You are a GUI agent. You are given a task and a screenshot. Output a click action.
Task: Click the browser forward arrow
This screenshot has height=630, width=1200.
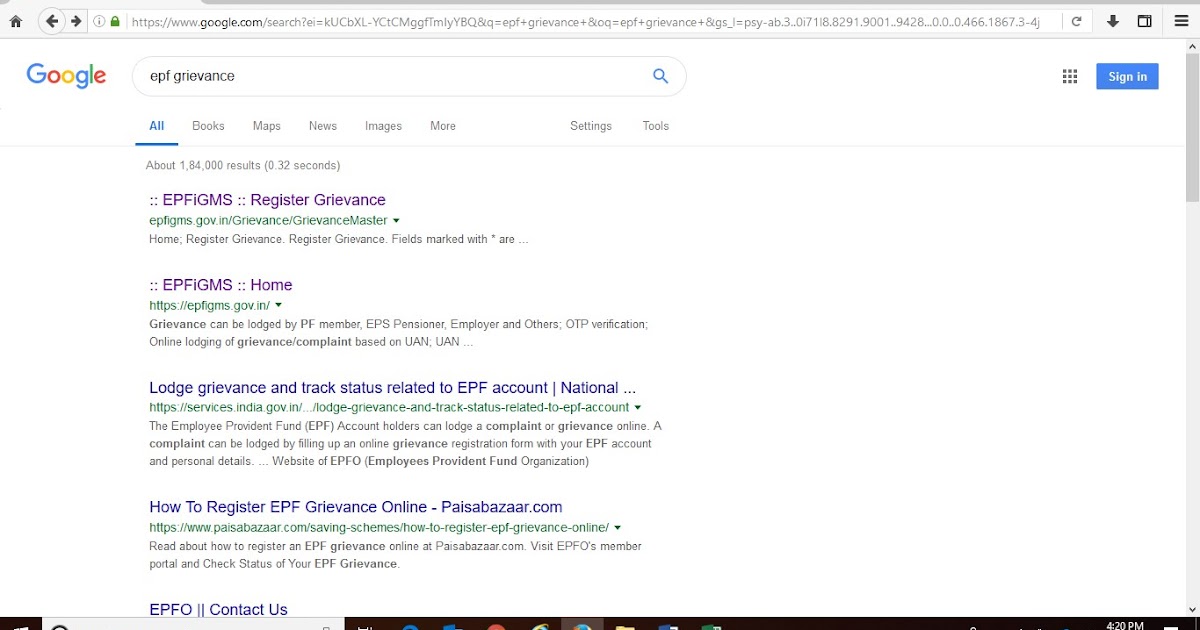tap(76, 21)
